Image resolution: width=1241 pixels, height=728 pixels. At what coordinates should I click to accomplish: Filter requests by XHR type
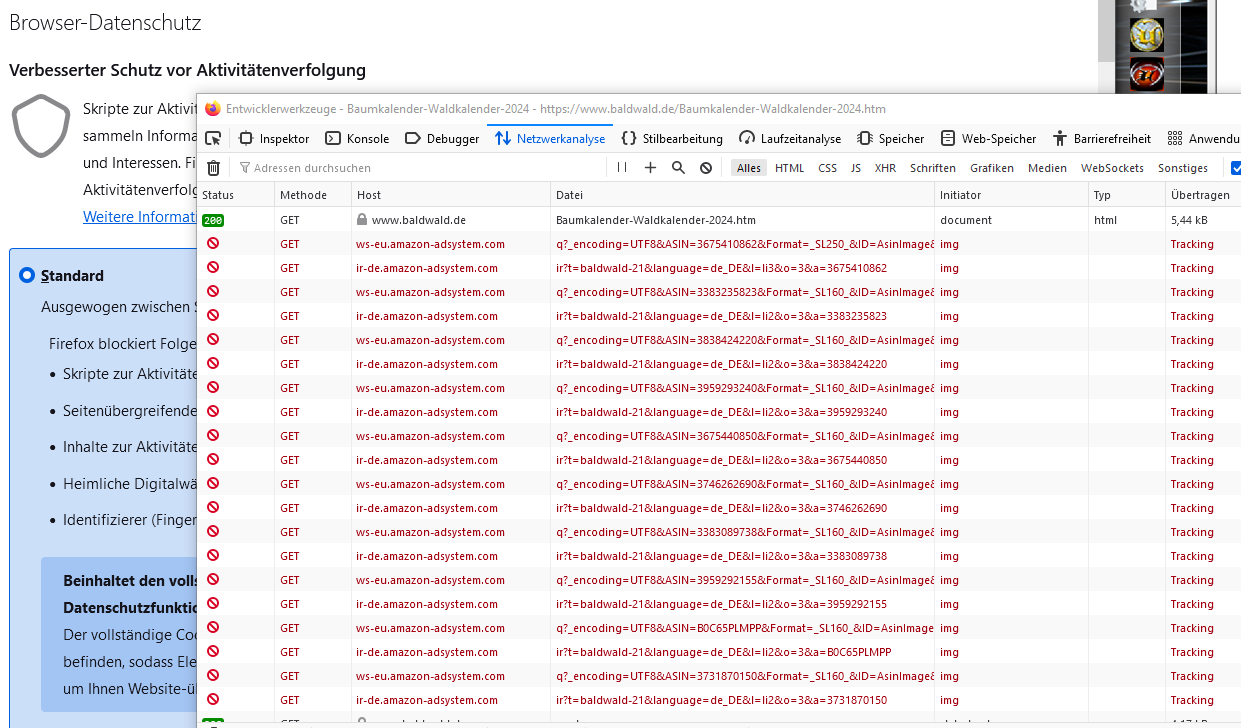[885, 168]
